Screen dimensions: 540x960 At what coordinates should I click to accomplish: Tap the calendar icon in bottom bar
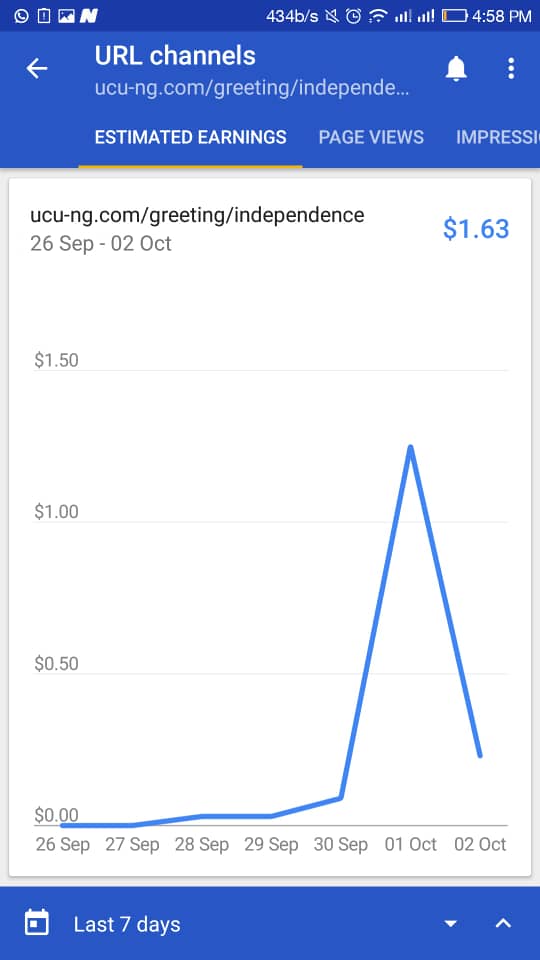[x=37, y=923]
